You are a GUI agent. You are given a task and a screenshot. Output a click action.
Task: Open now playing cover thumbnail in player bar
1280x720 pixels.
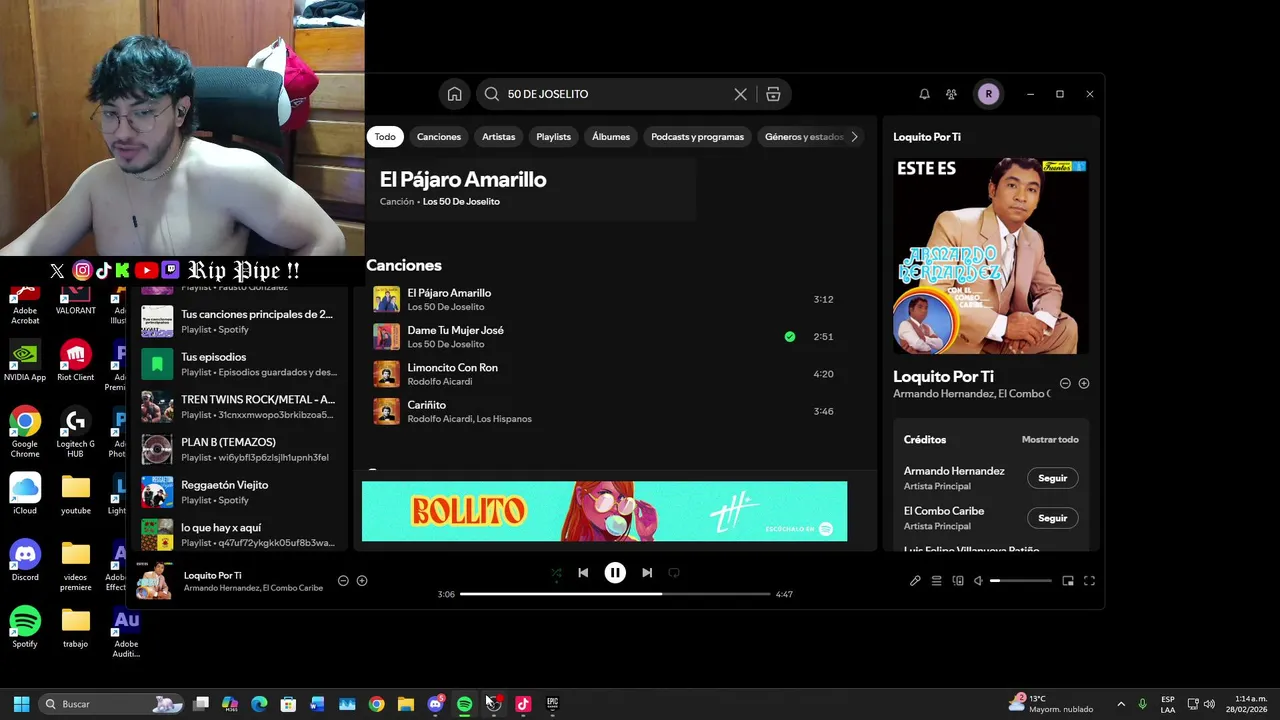pyautogui.click(x=154, y=581)
